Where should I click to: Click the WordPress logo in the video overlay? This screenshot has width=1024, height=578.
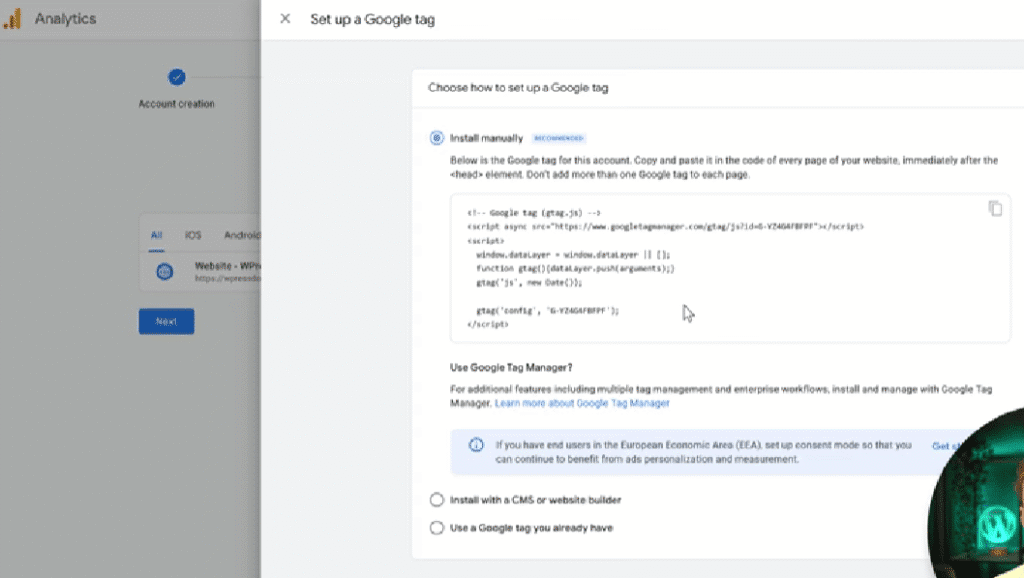[996, 523]
